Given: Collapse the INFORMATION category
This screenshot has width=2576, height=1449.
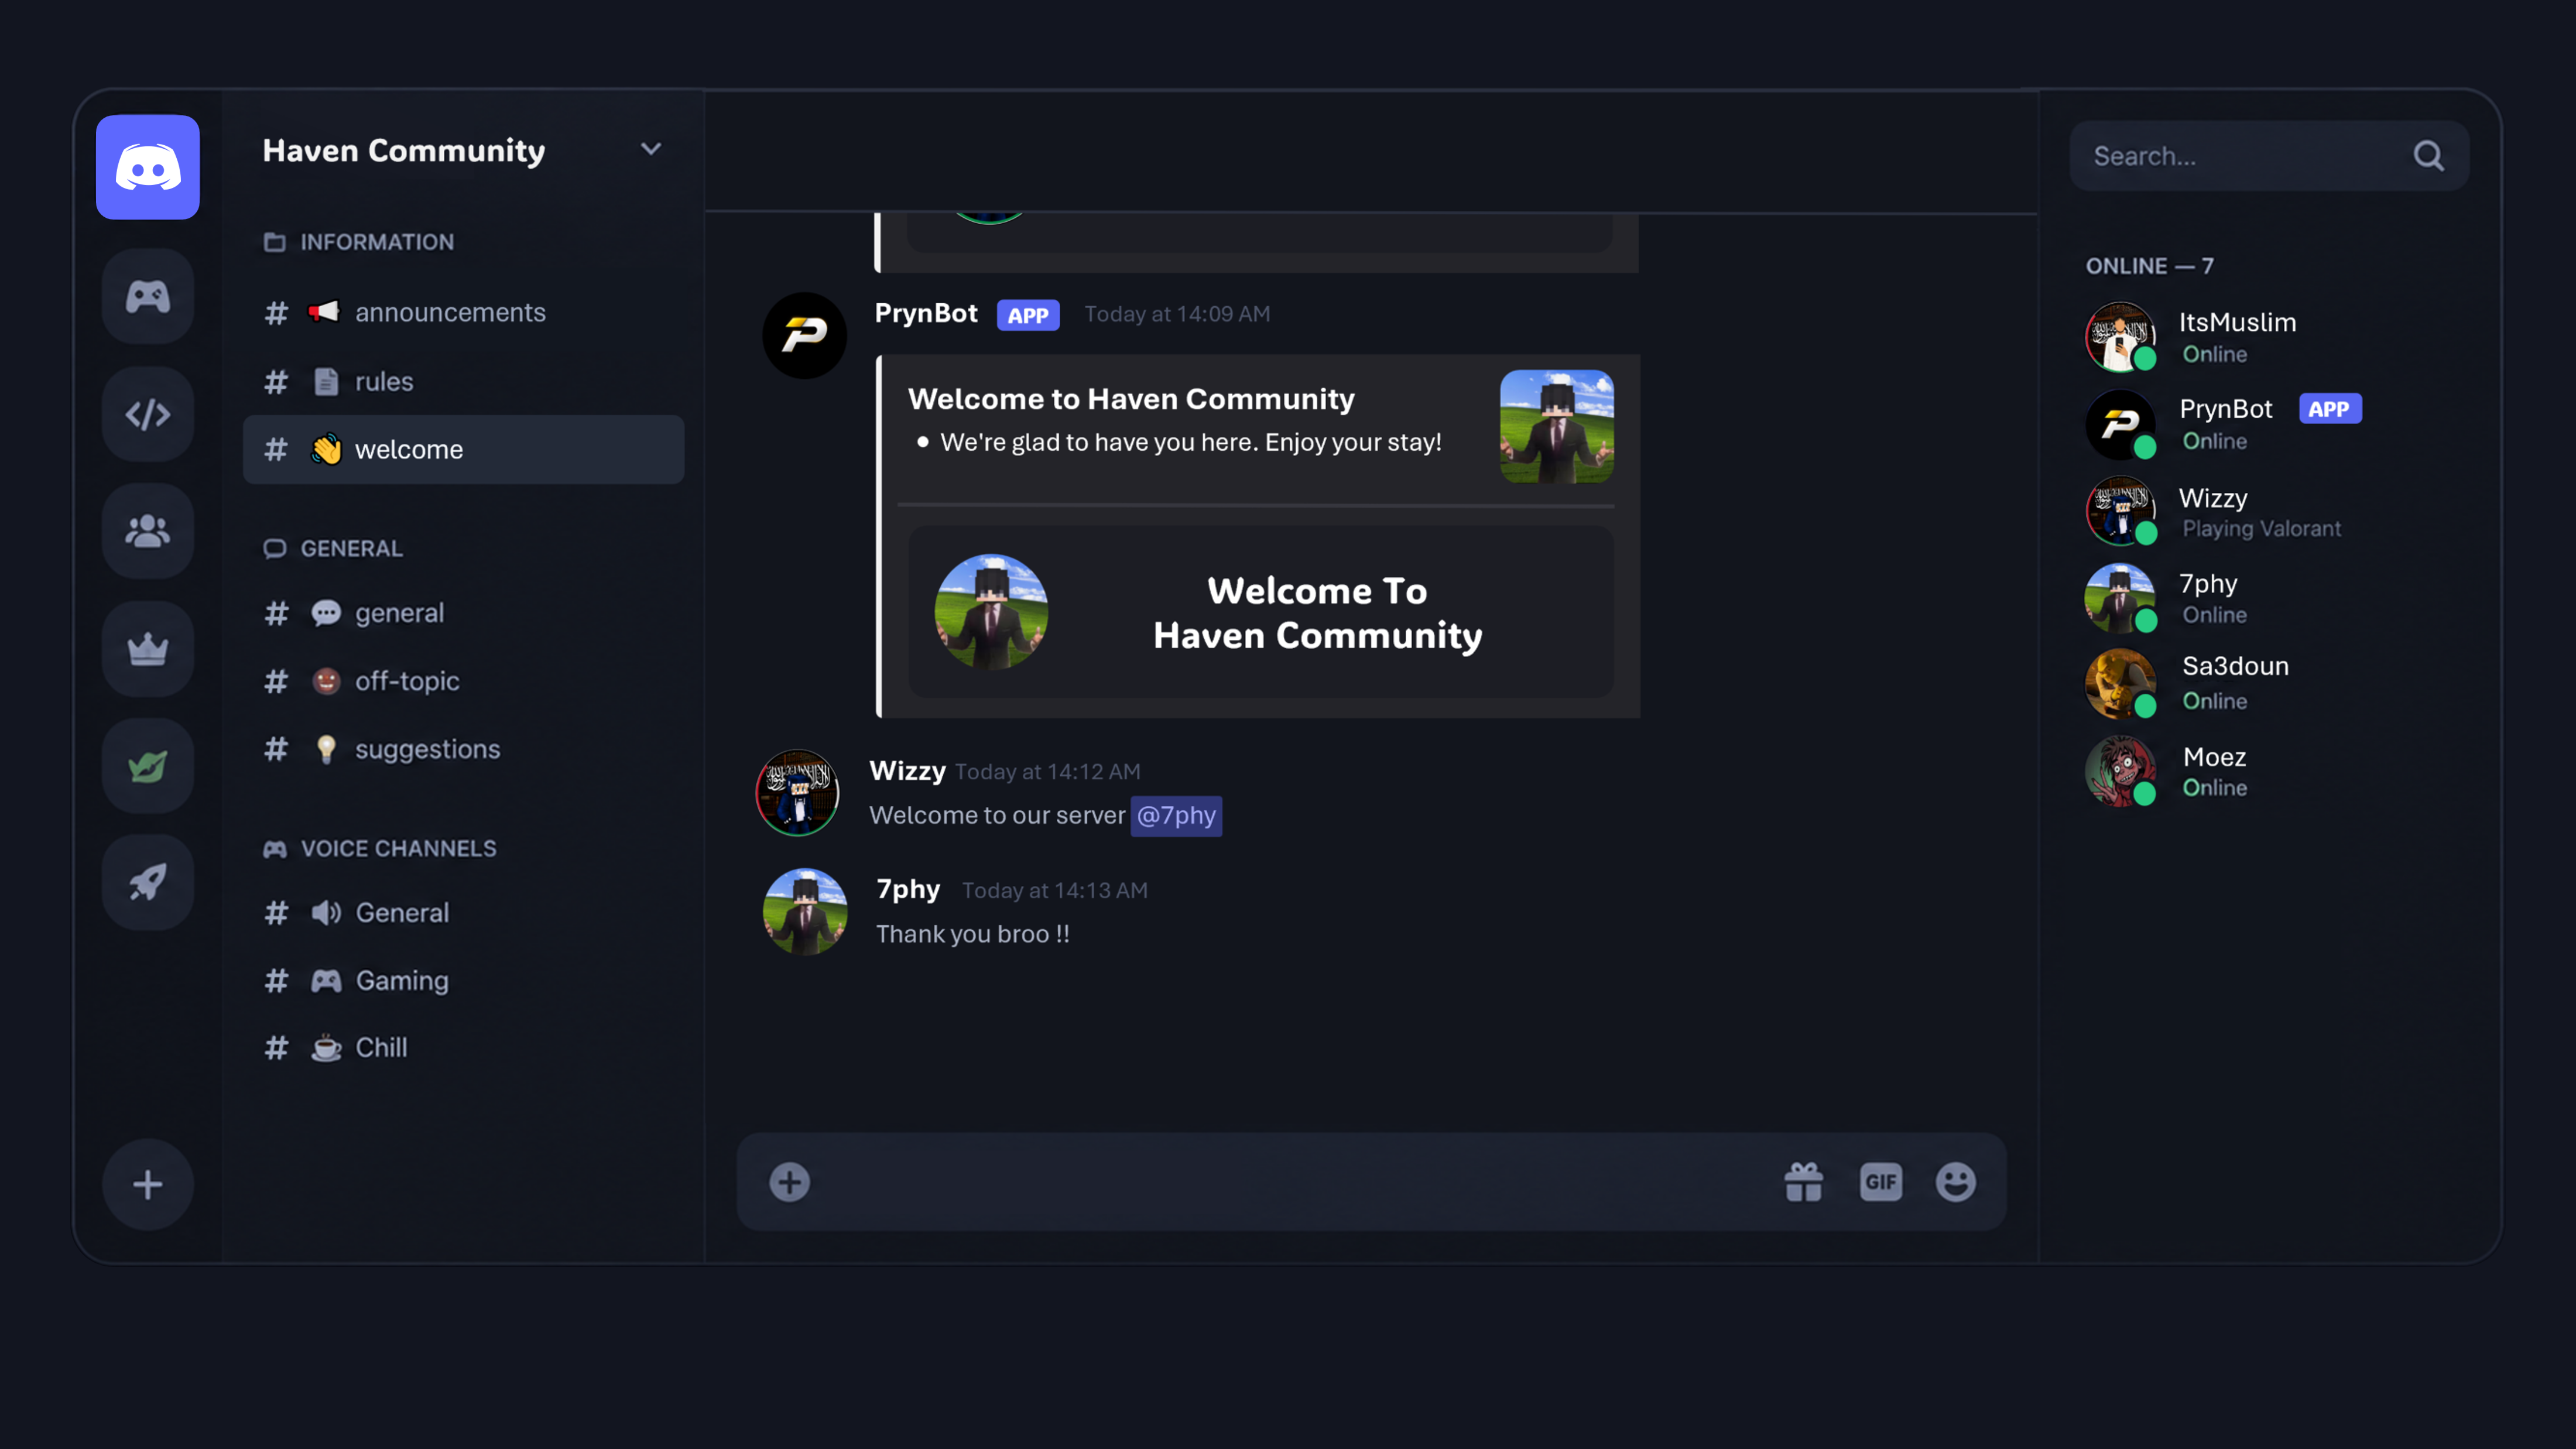Looking at the screenshot, I should (x=358, y=242).
